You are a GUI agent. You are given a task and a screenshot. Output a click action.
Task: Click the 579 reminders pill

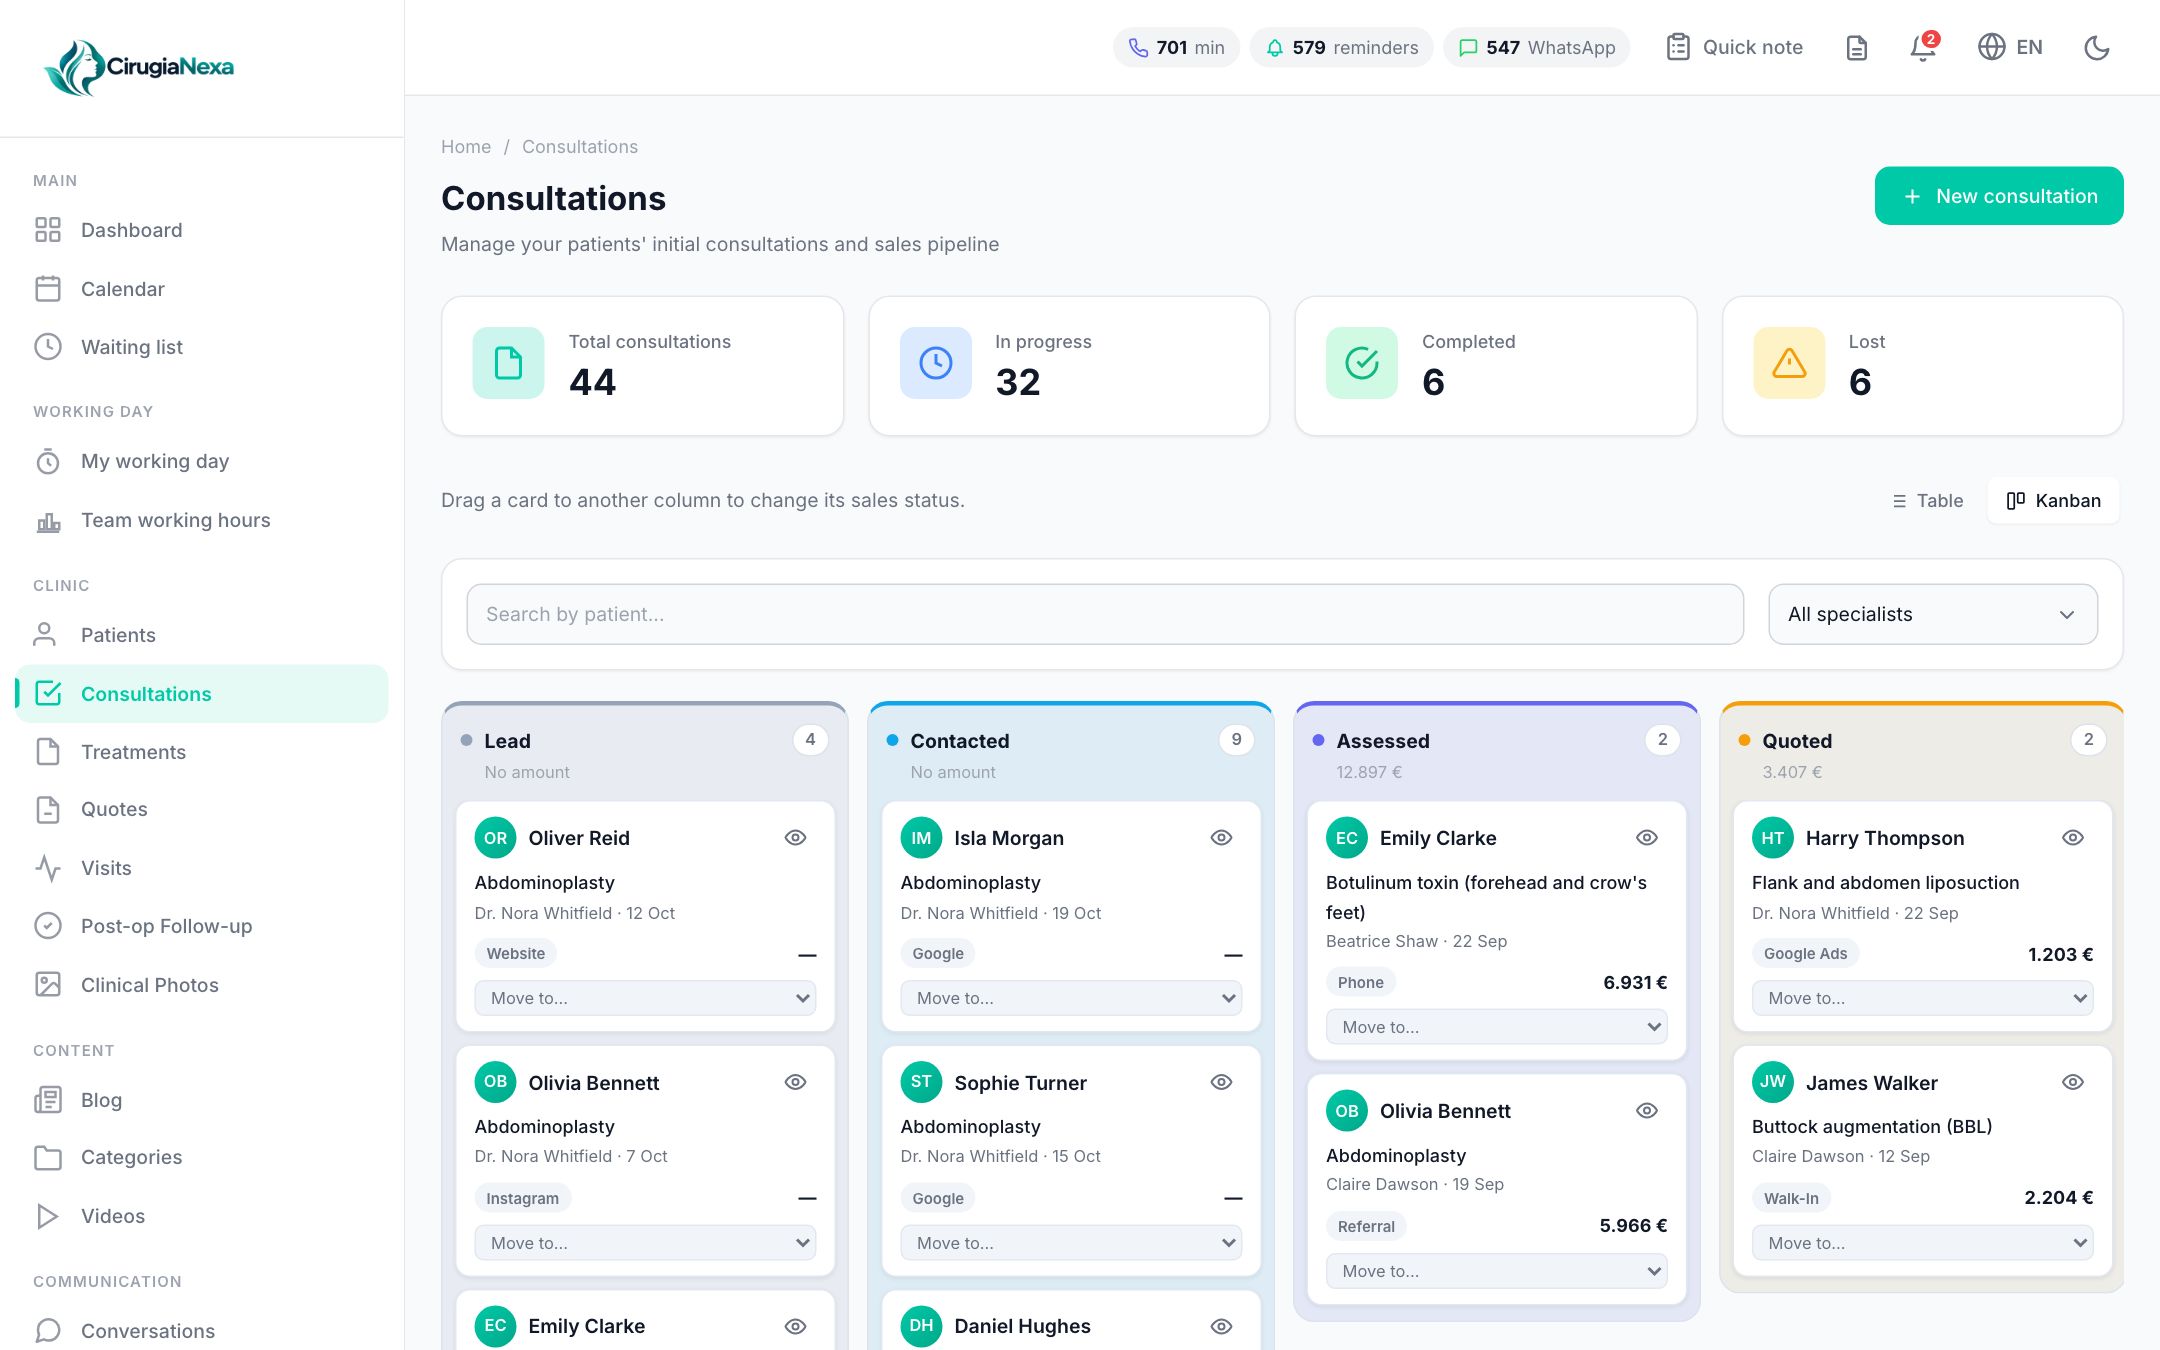pyautogui.click(x=1341, y=47)
